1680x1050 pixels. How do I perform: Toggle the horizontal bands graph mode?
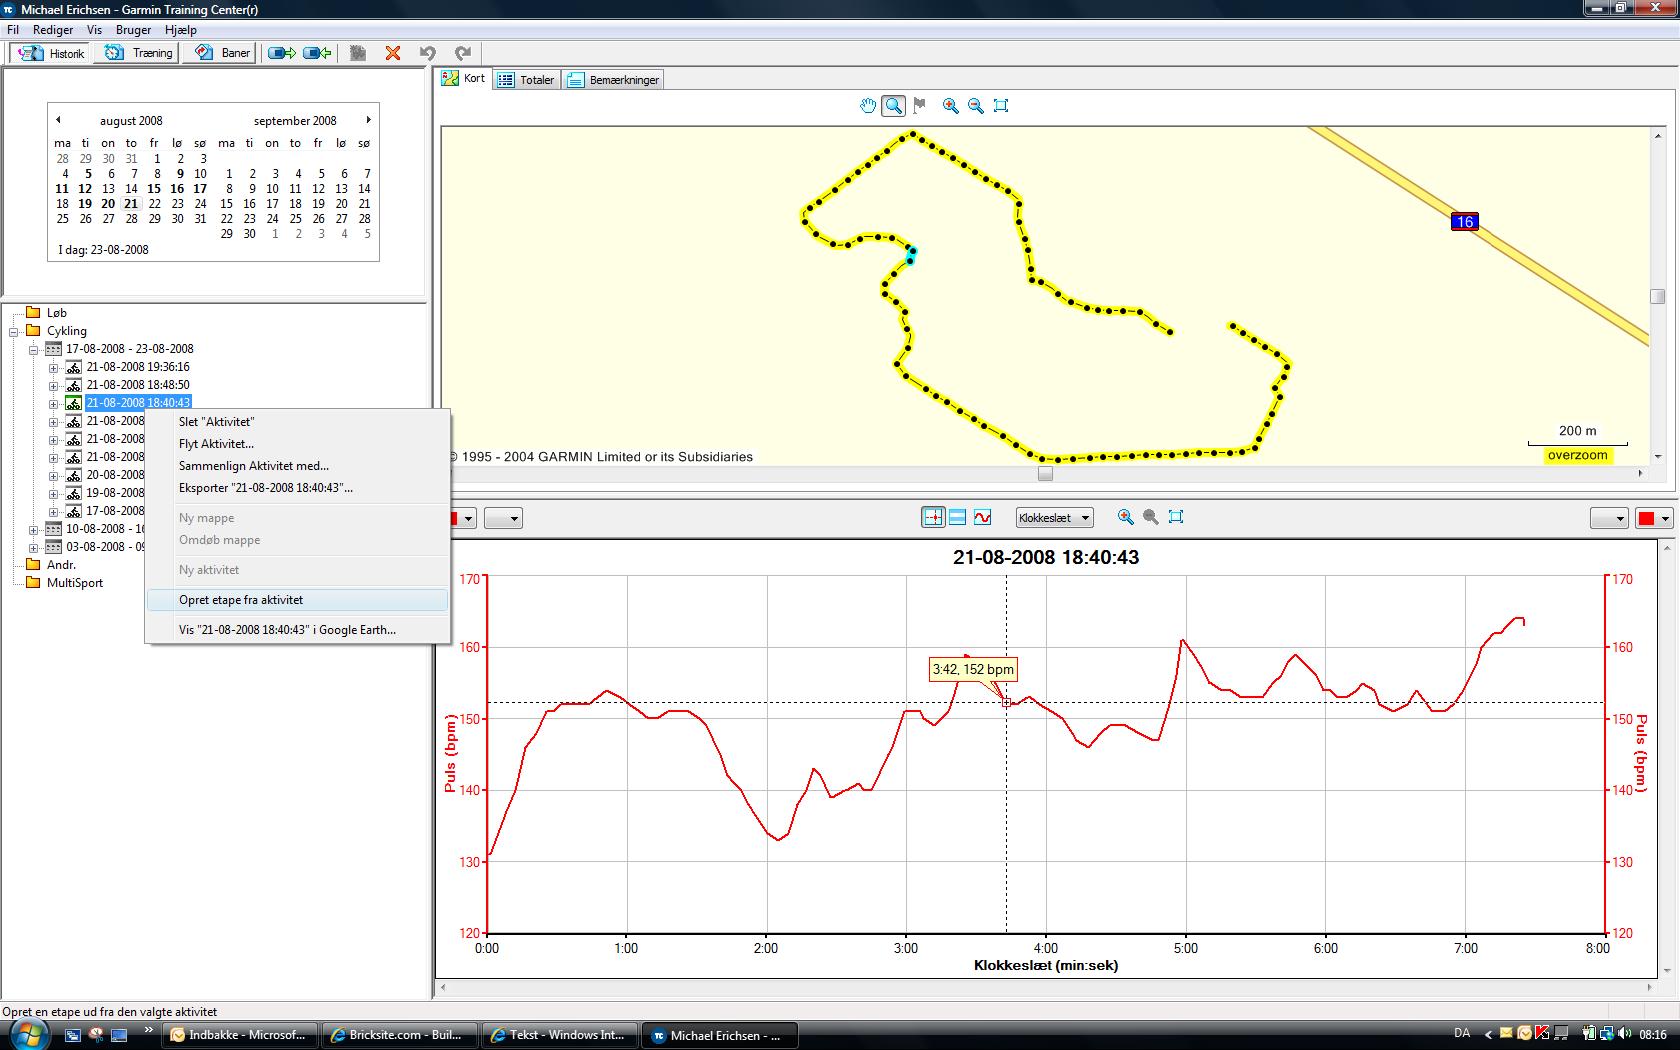(x=957, y=517)
